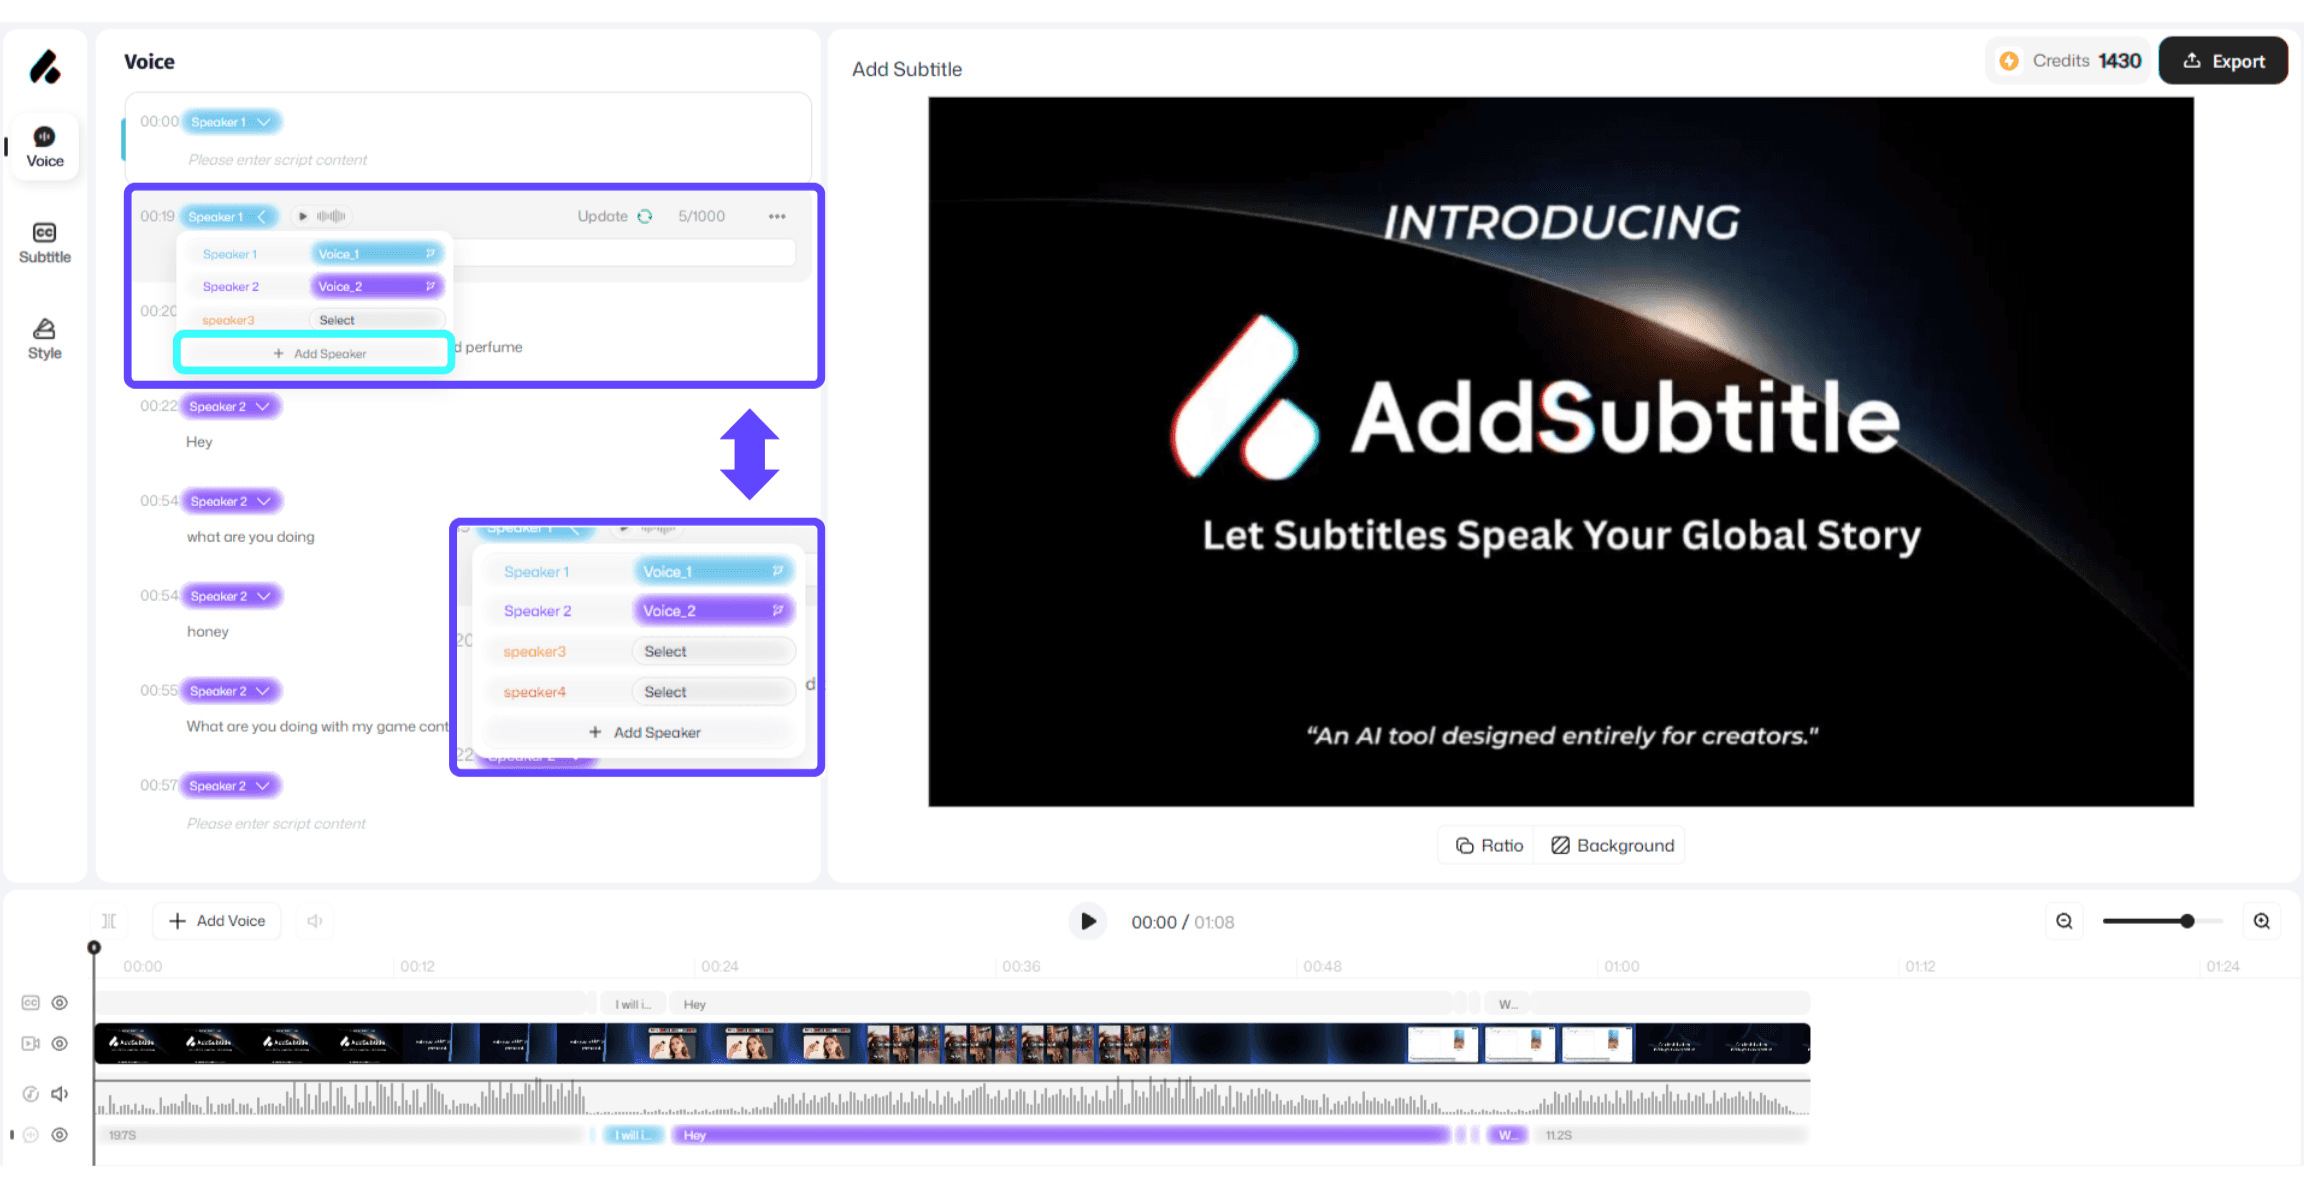Click the timeline zoom slider handle
Viewport: 2304px width, 1200px height.
2187,921
